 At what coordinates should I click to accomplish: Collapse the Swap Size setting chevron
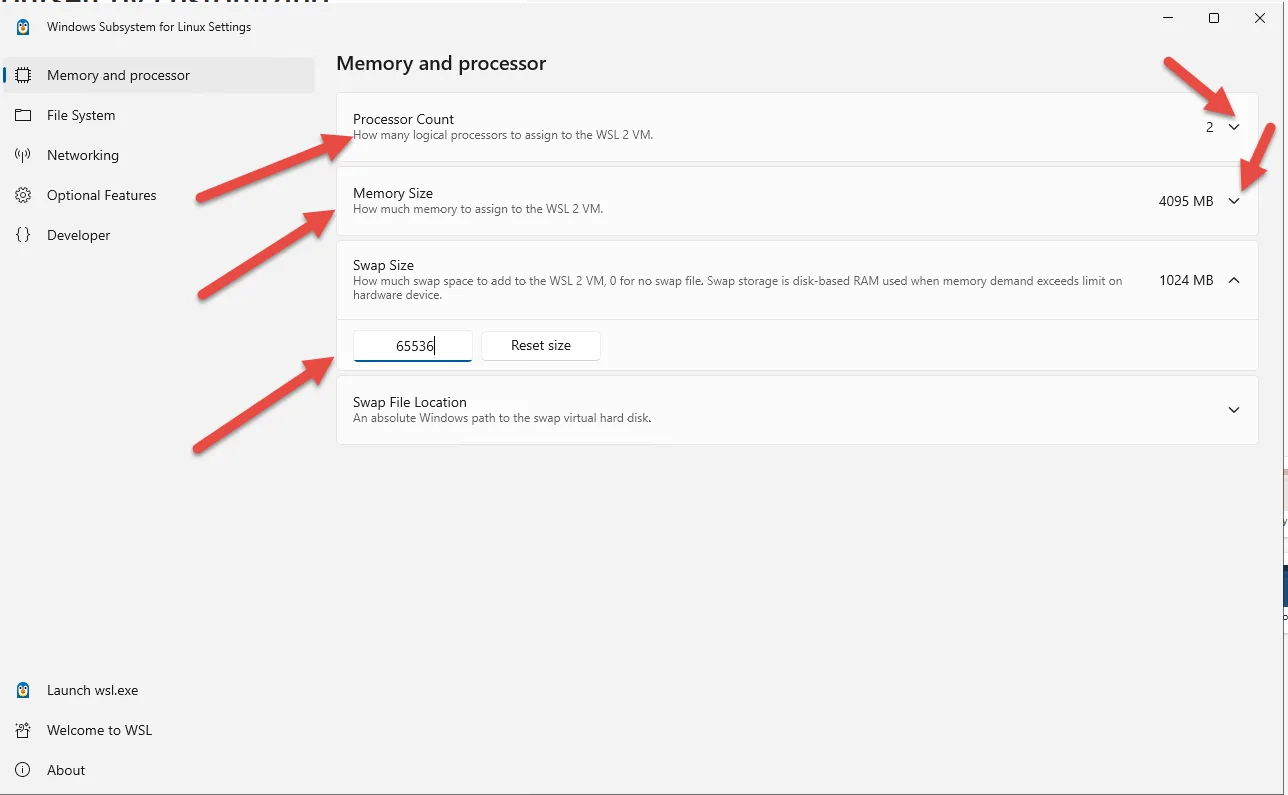coord(1234,280)
